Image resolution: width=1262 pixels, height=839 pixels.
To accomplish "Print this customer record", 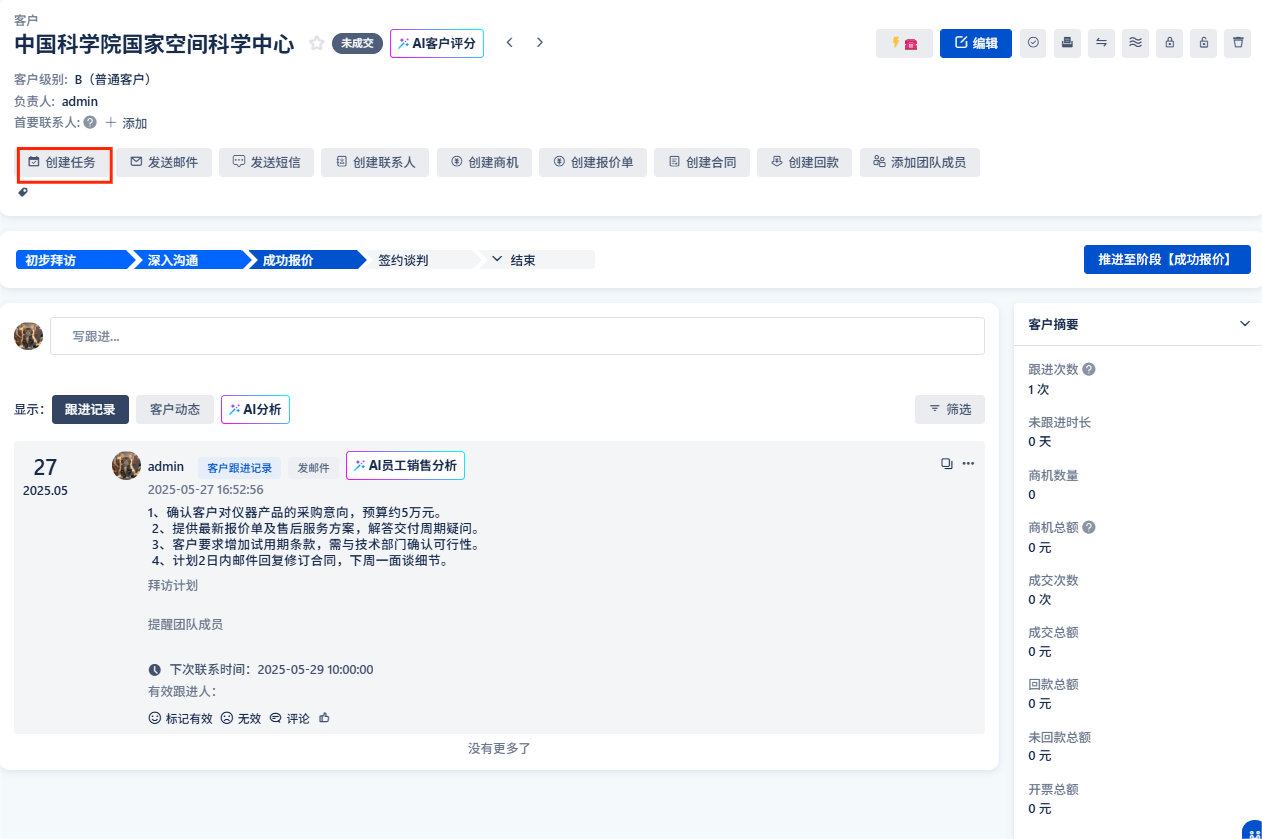I will coord(1068,43).
